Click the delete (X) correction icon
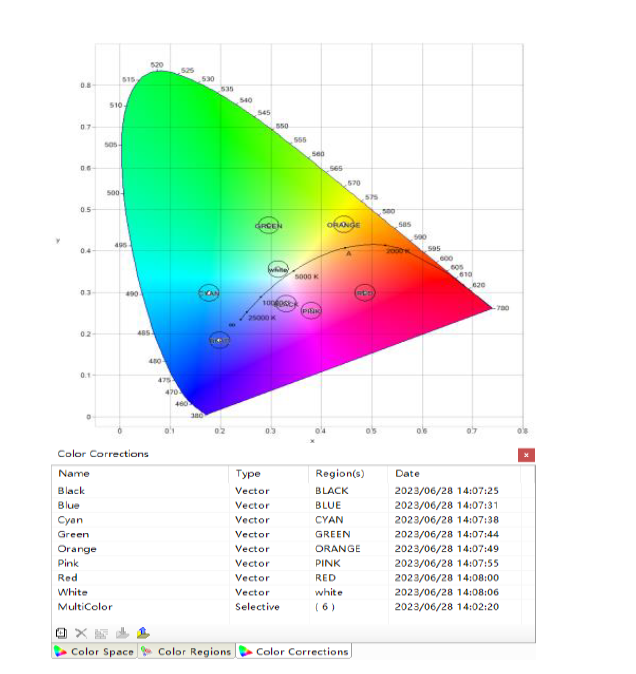 pyautogui.click(x=81, y=633)
